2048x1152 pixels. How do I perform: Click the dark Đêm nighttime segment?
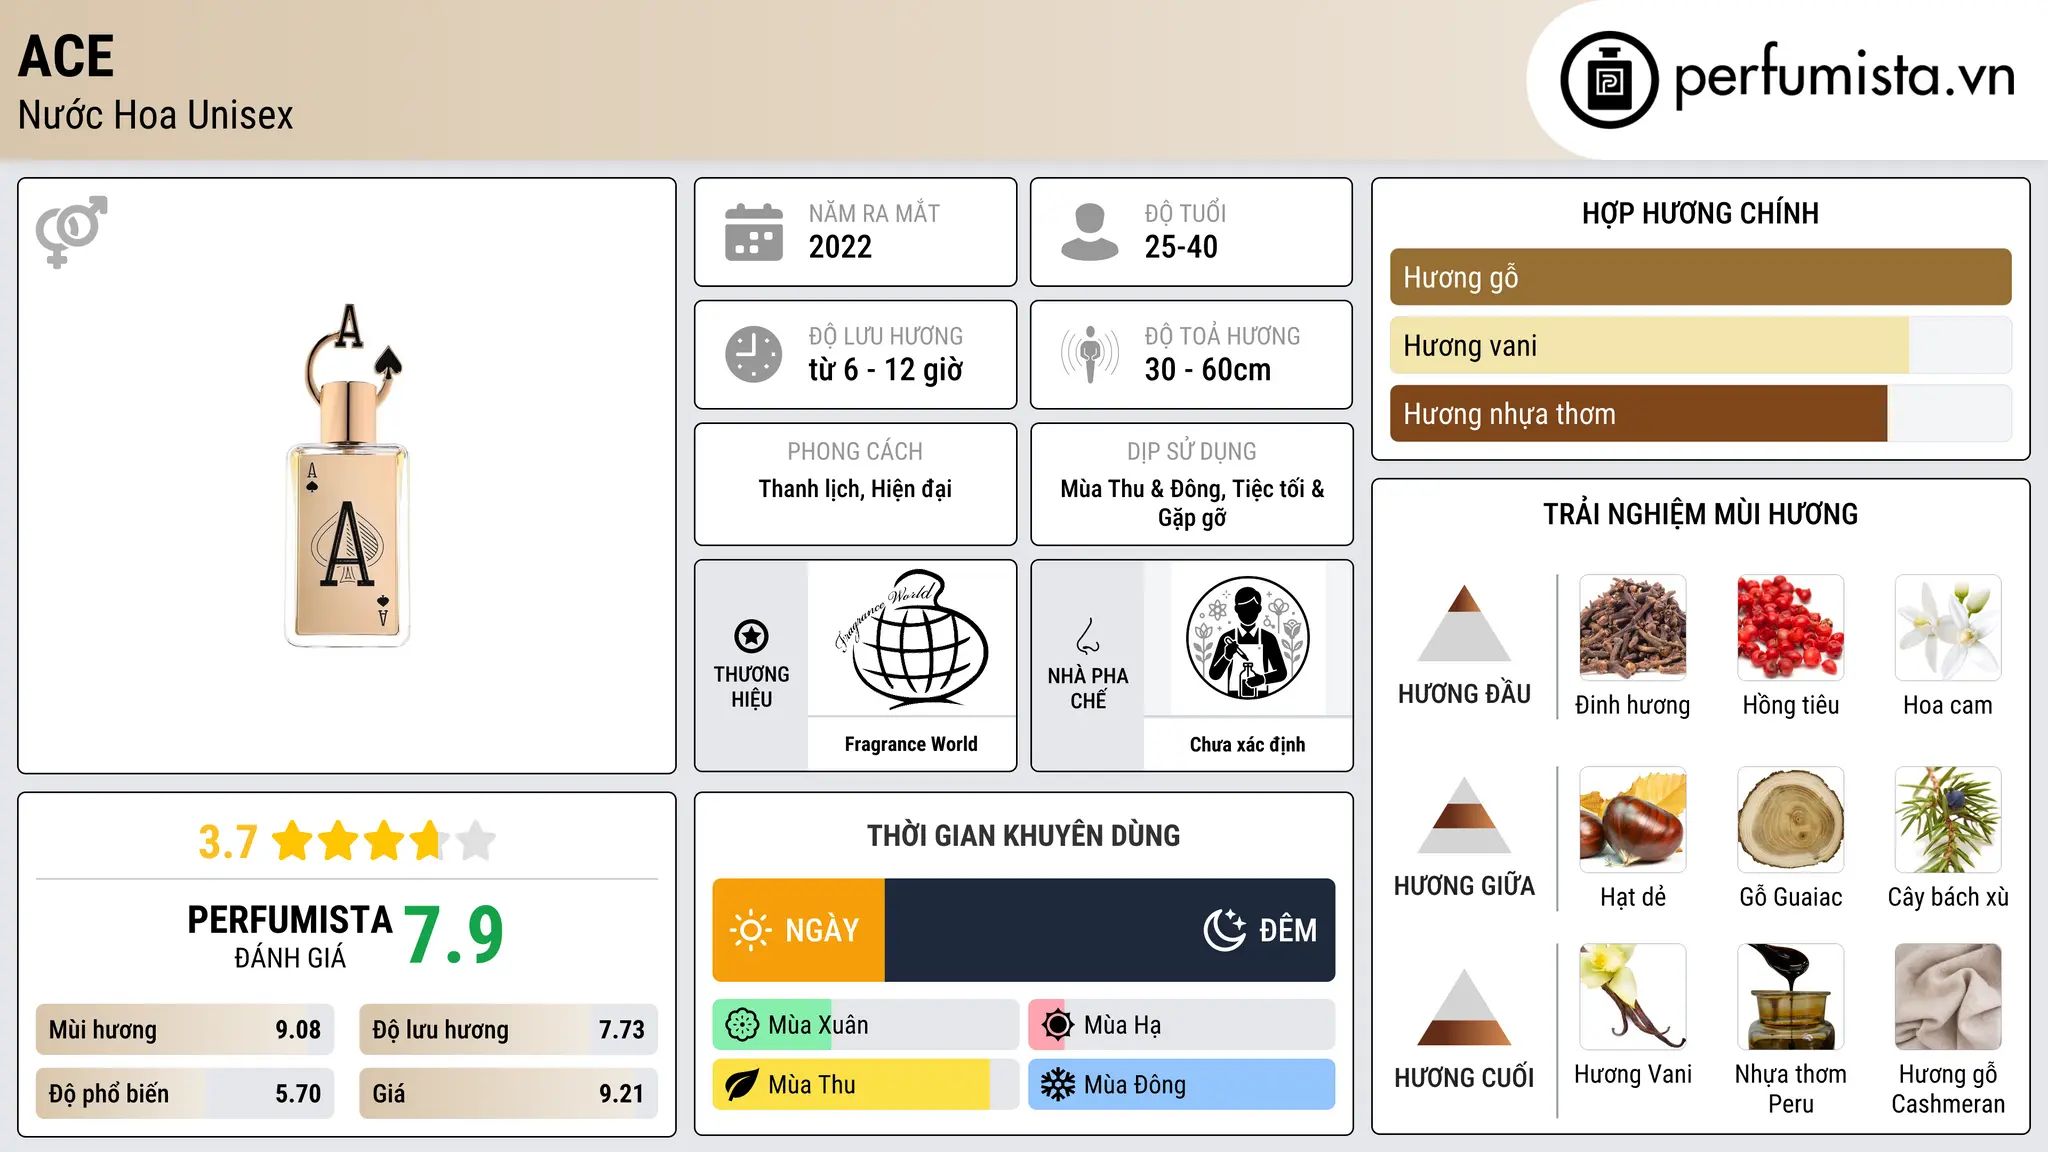click(x=1110, y=930)
